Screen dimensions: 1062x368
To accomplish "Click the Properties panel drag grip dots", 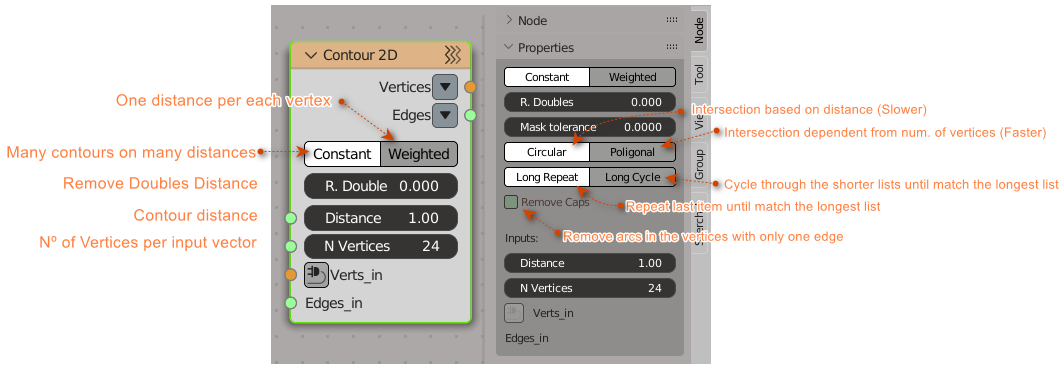I will [672, 47].
